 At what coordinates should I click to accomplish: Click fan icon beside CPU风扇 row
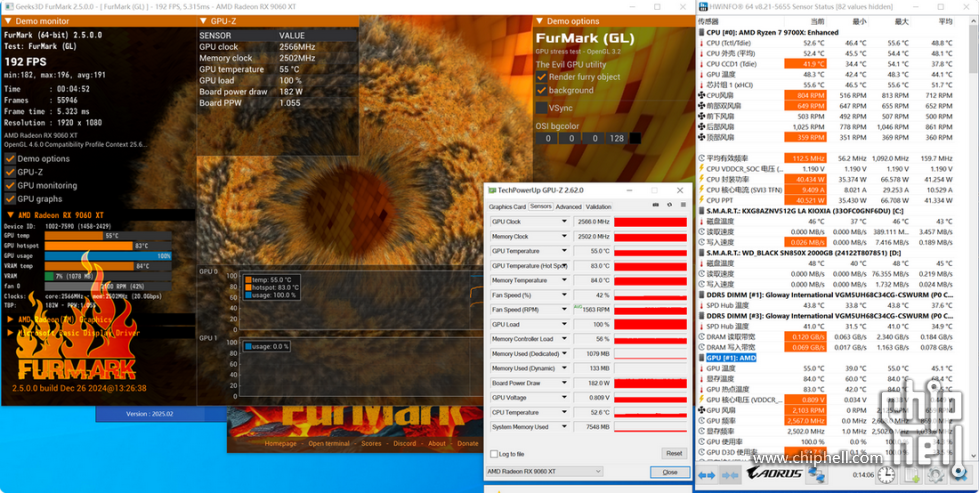pos(701,95)
